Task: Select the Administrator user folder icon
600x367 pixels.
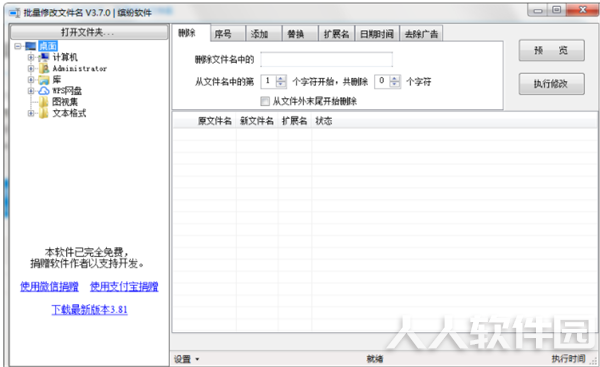Action: click(x=44, y=69)
